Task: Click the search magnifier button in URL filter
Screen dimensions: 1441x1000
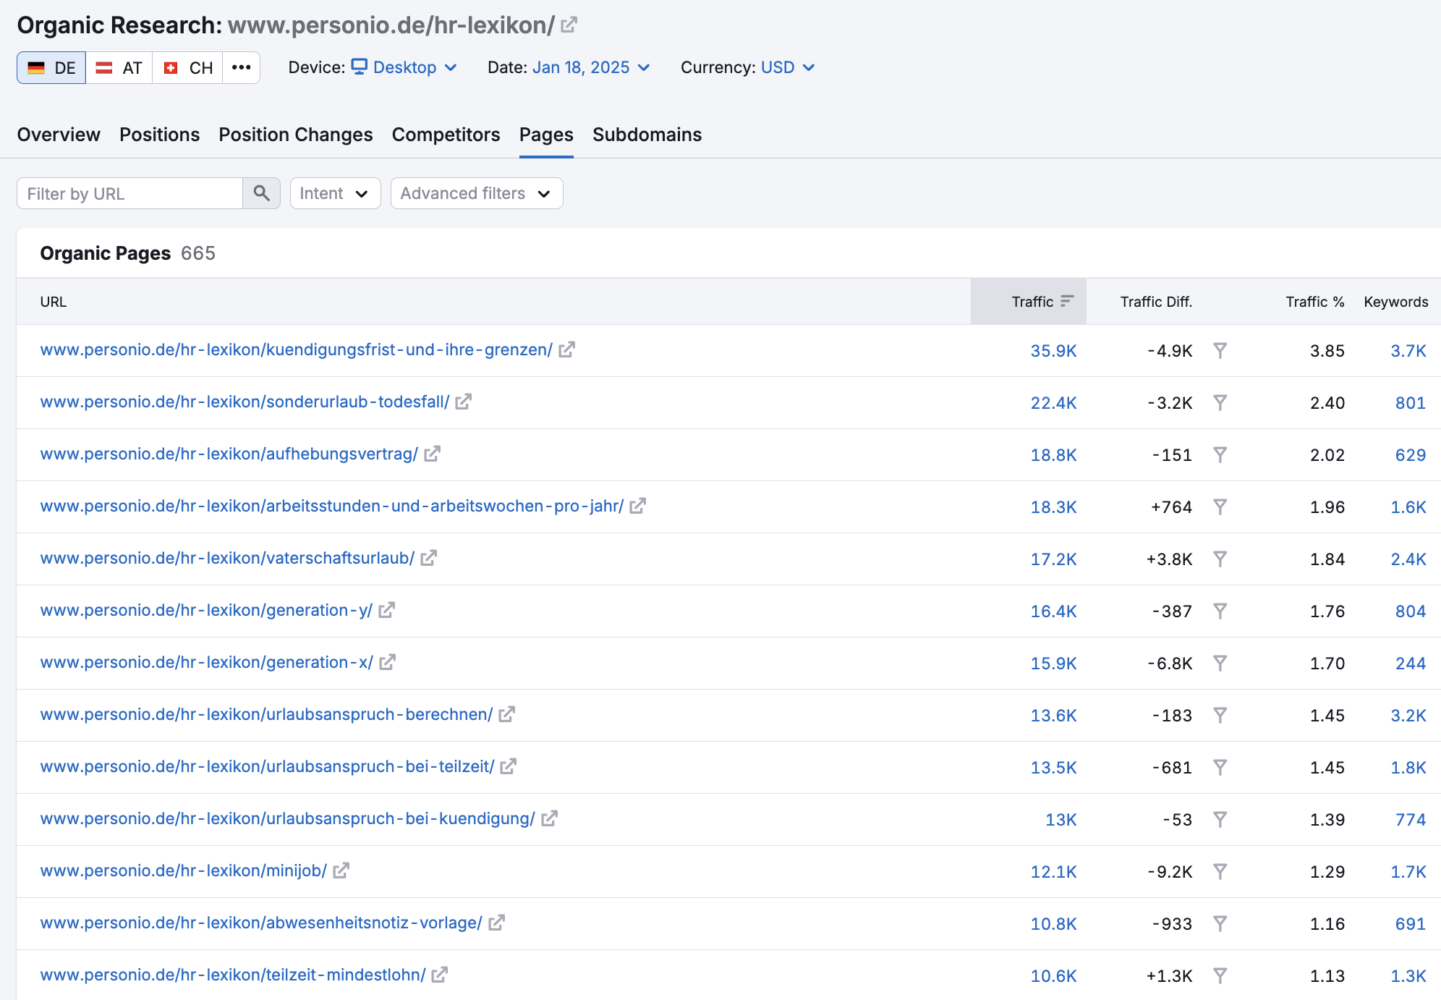Action: click(x=261, y=193)
